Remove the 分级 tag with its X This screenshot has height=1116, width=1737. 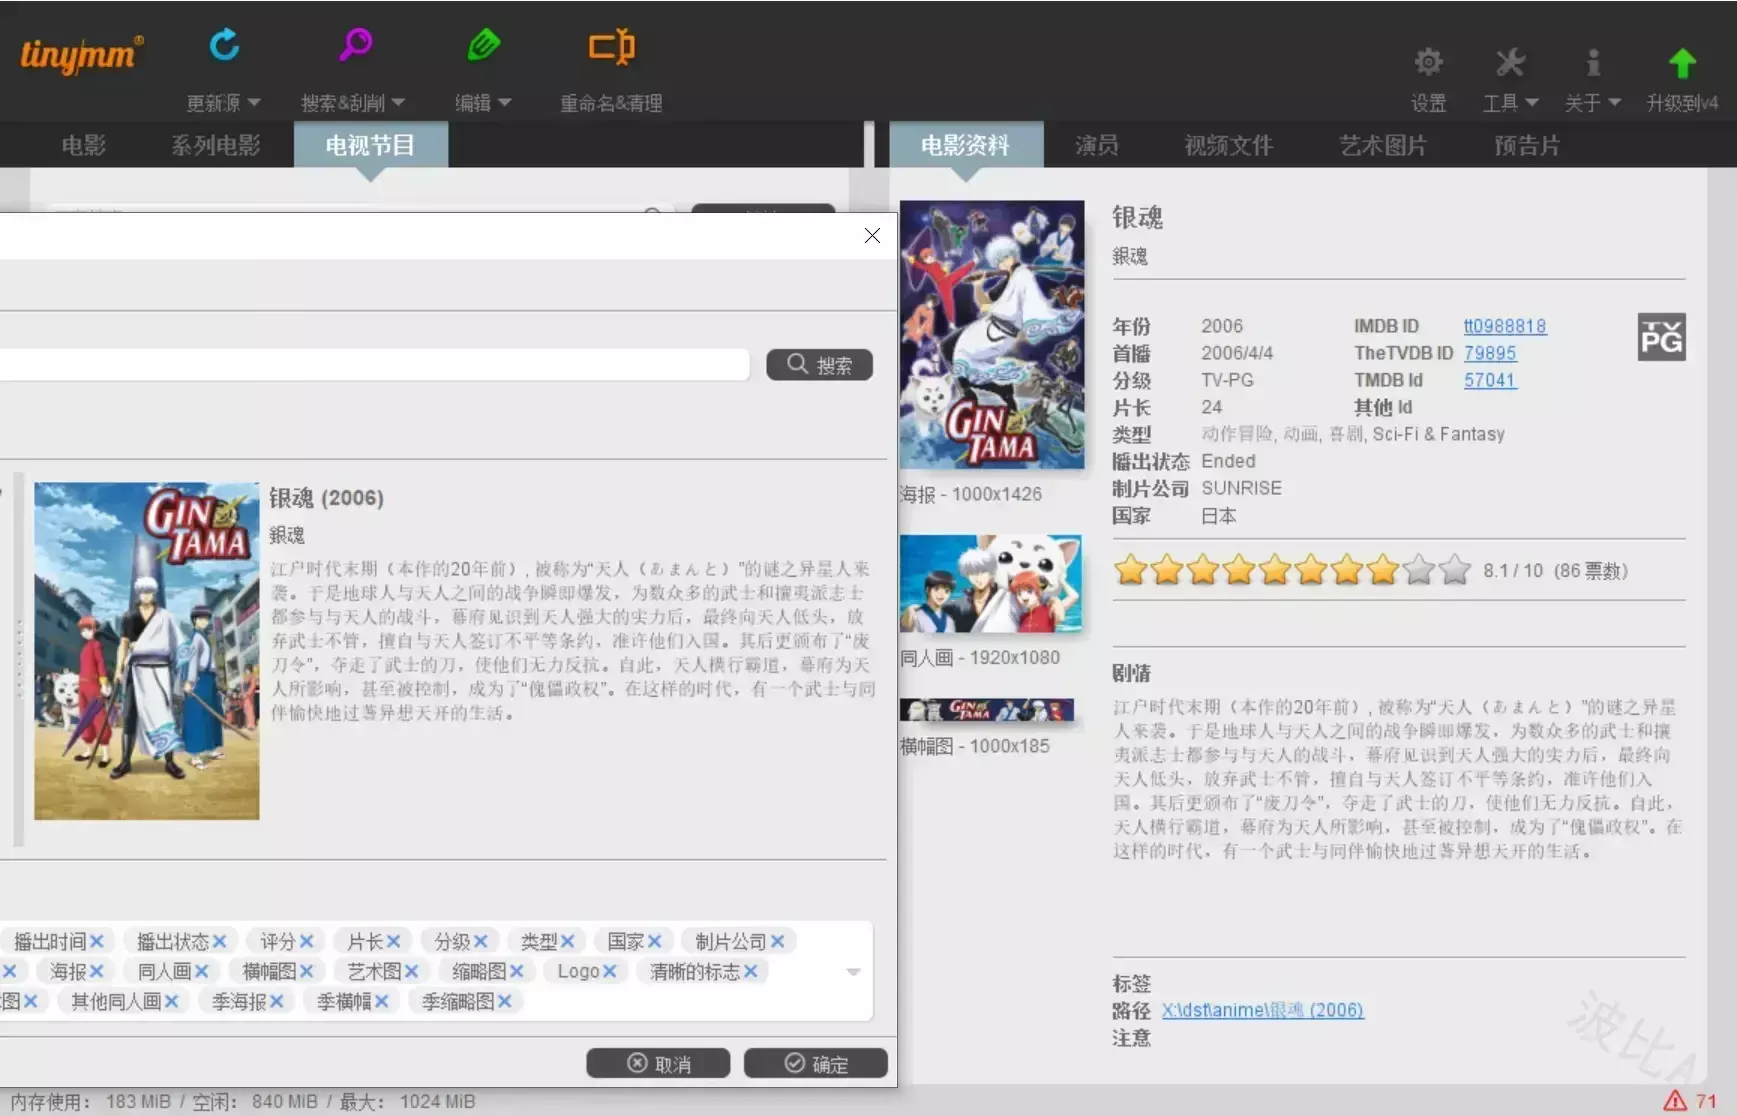pyautogui.click(x=480, y=941)
